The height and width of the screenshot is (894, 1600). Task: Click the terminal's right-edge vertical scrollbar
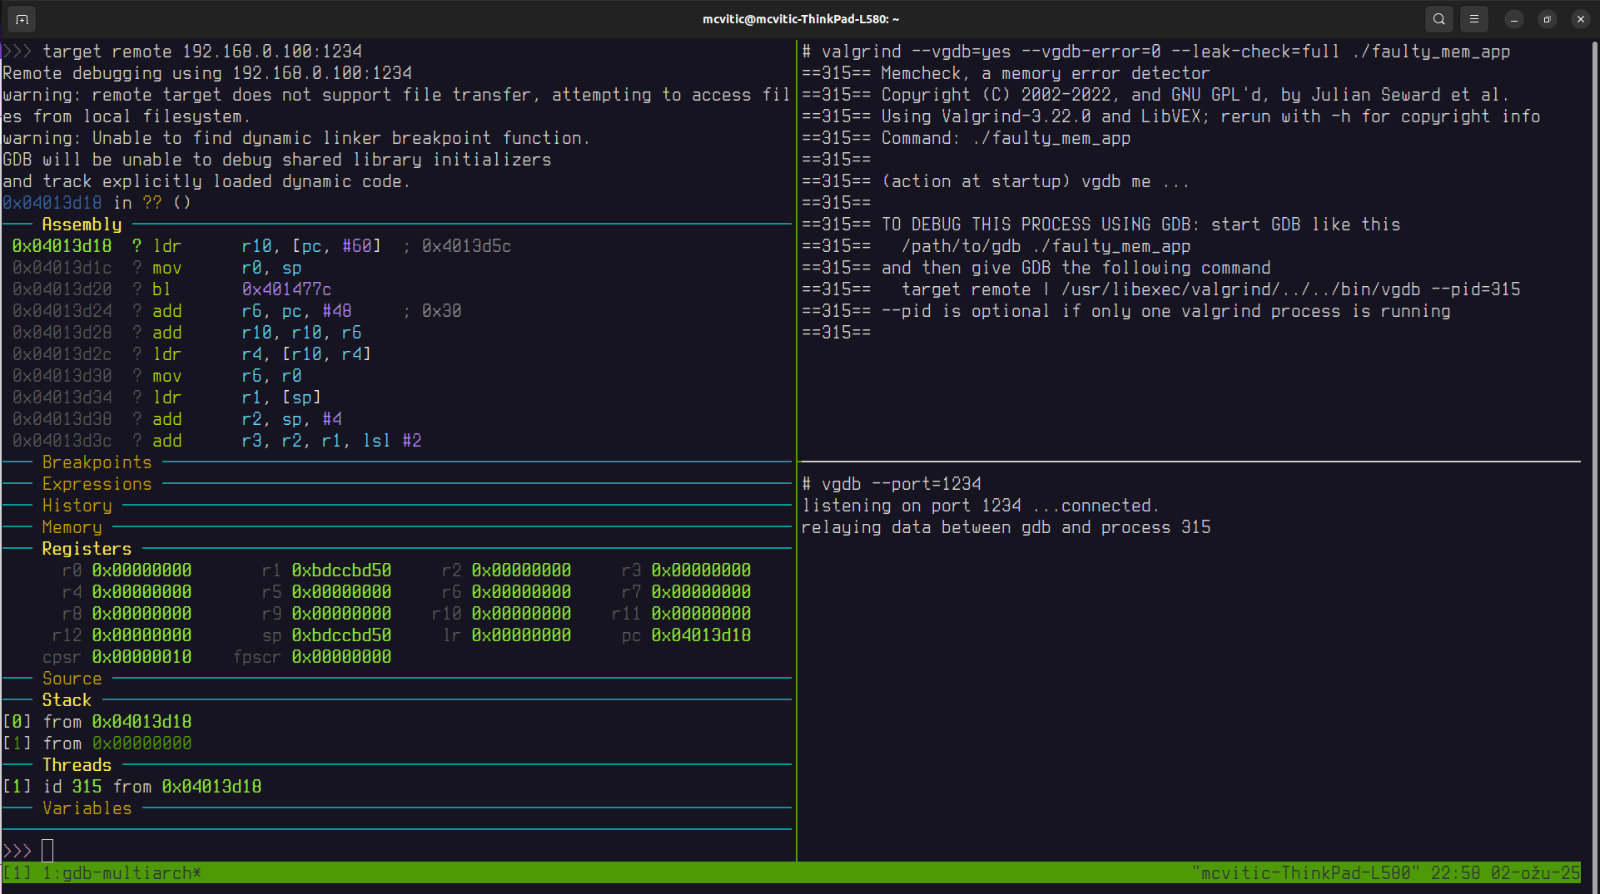1594,450
